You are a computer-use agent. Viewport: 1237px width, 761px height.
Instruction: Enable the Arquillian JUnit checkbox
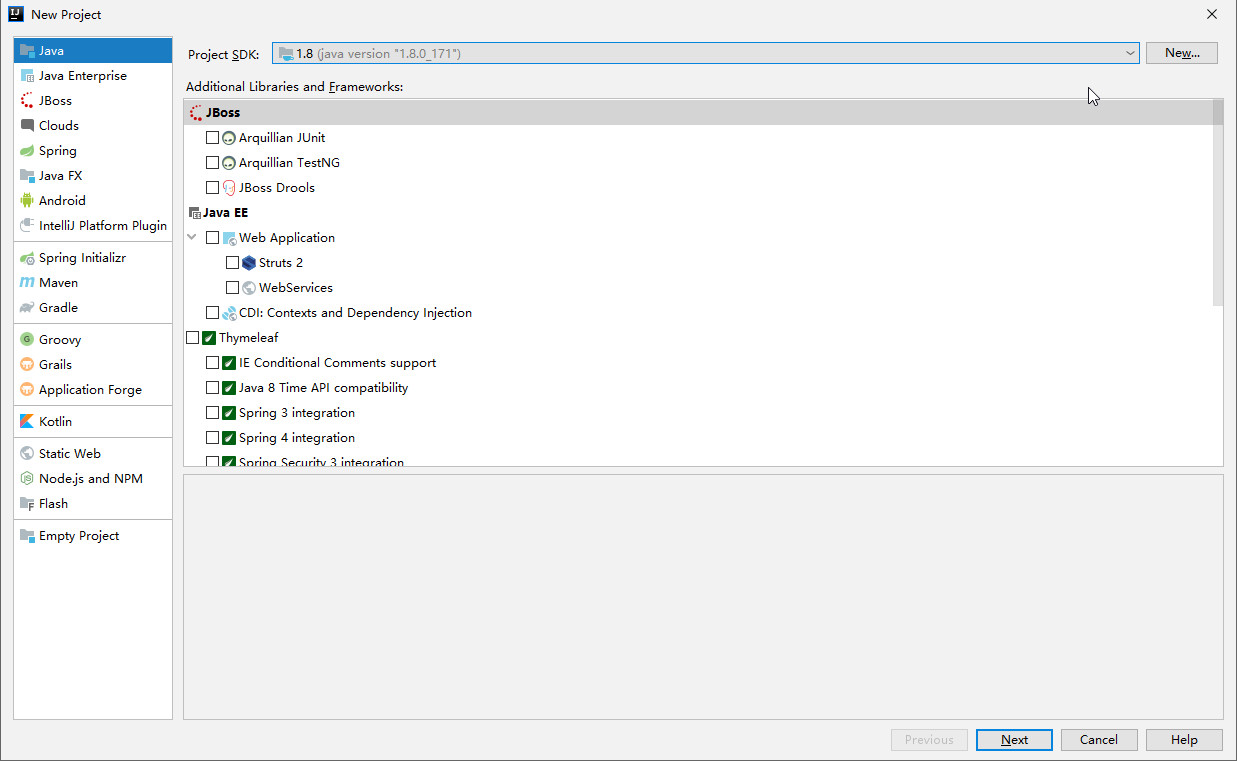tap(212, 137)
